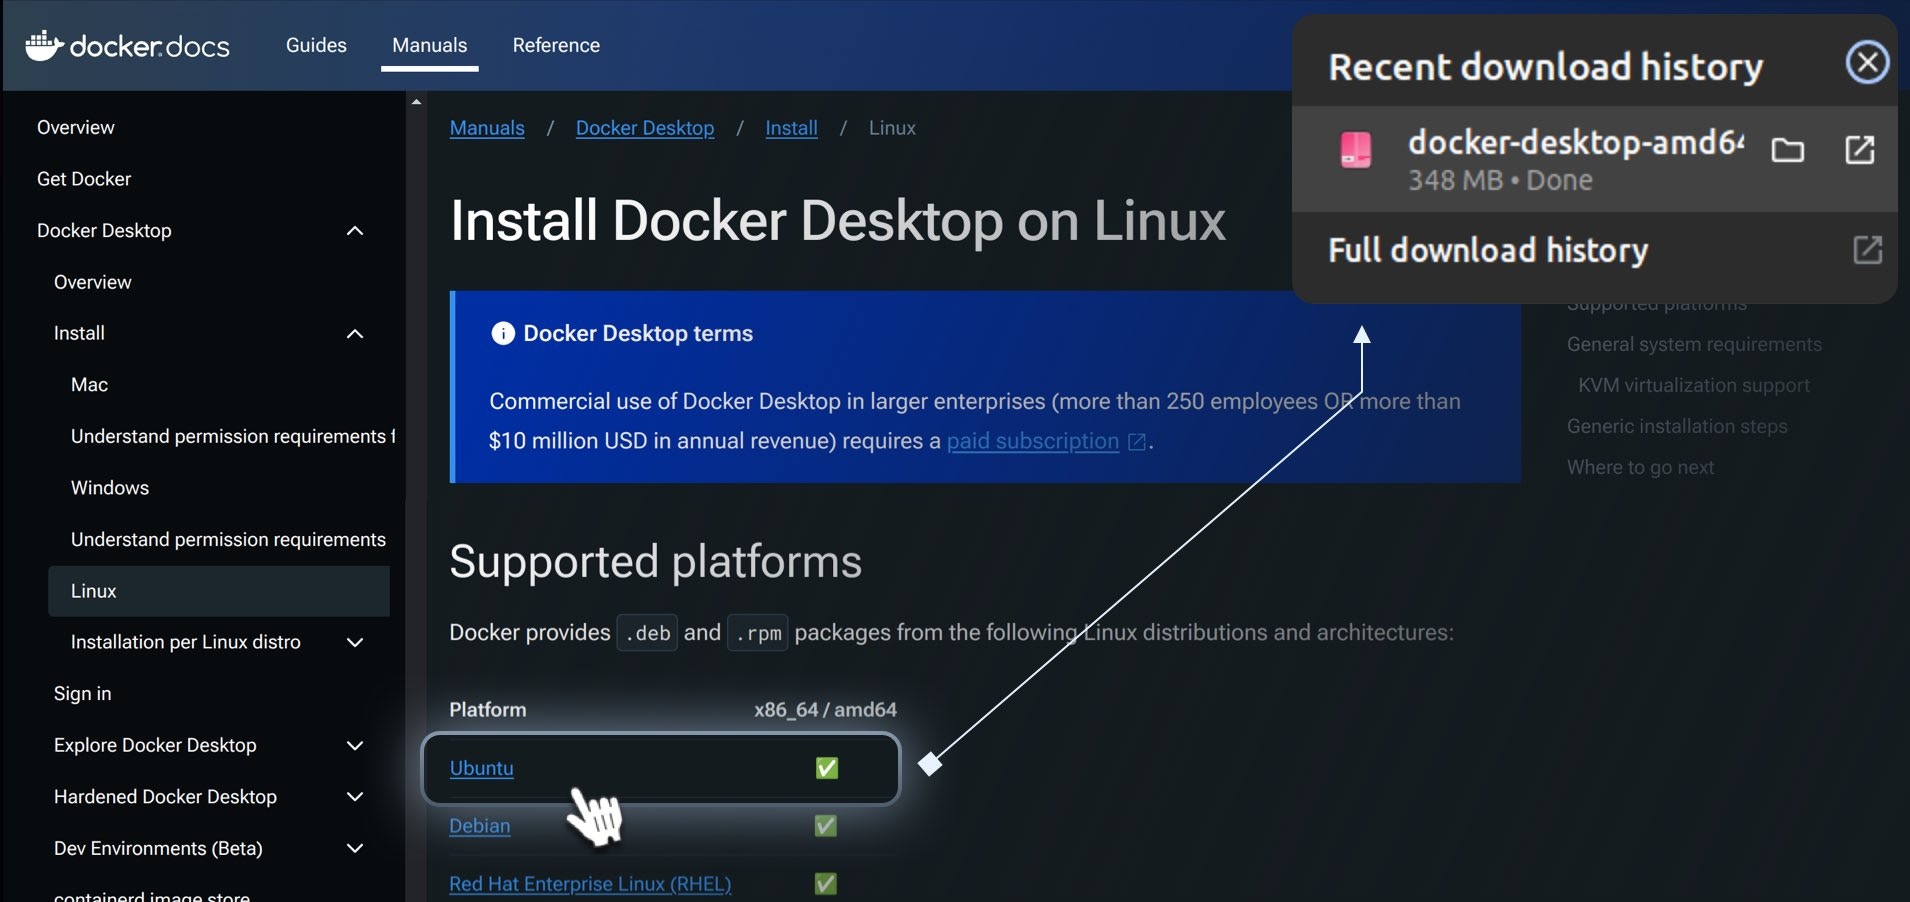
Task: Click the docker-desktop-amd64 file type icon
Action: [x=1356, y=150]
